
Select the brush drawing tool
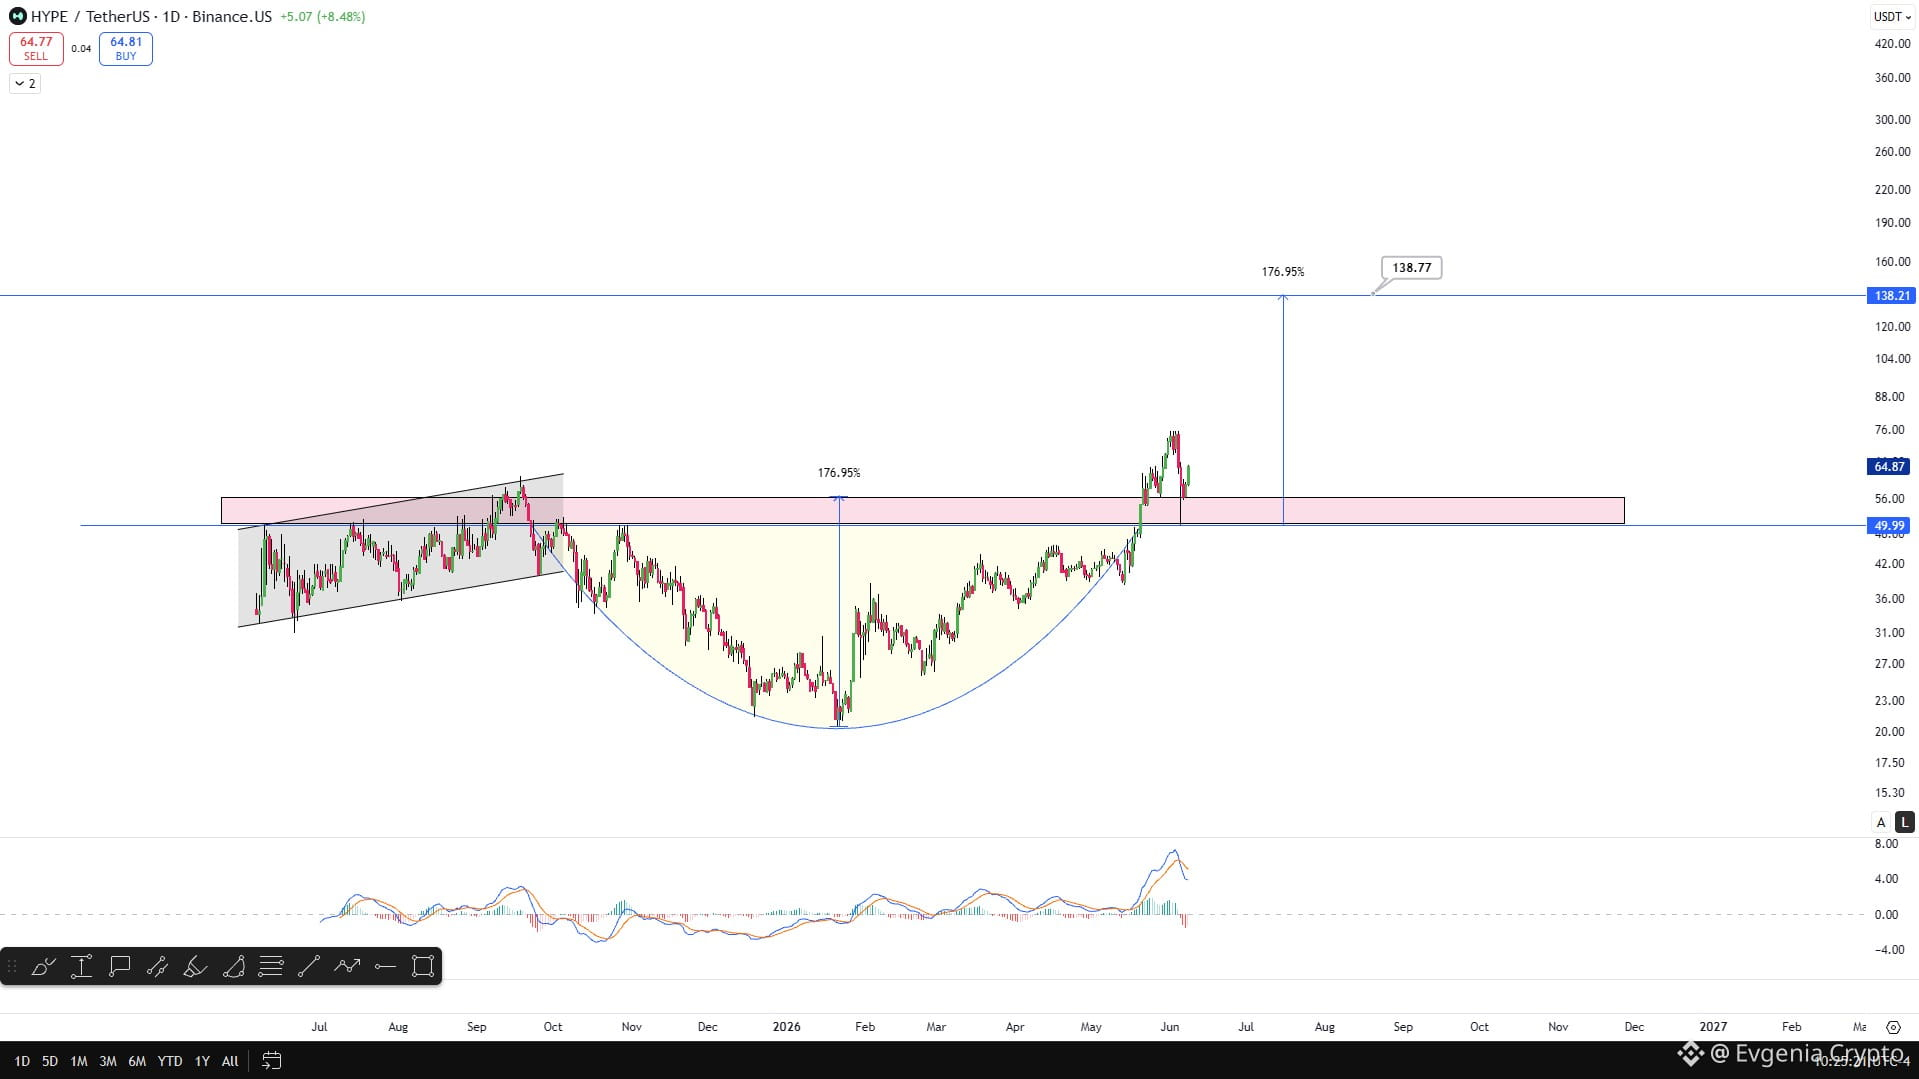(x=44, y=966)
